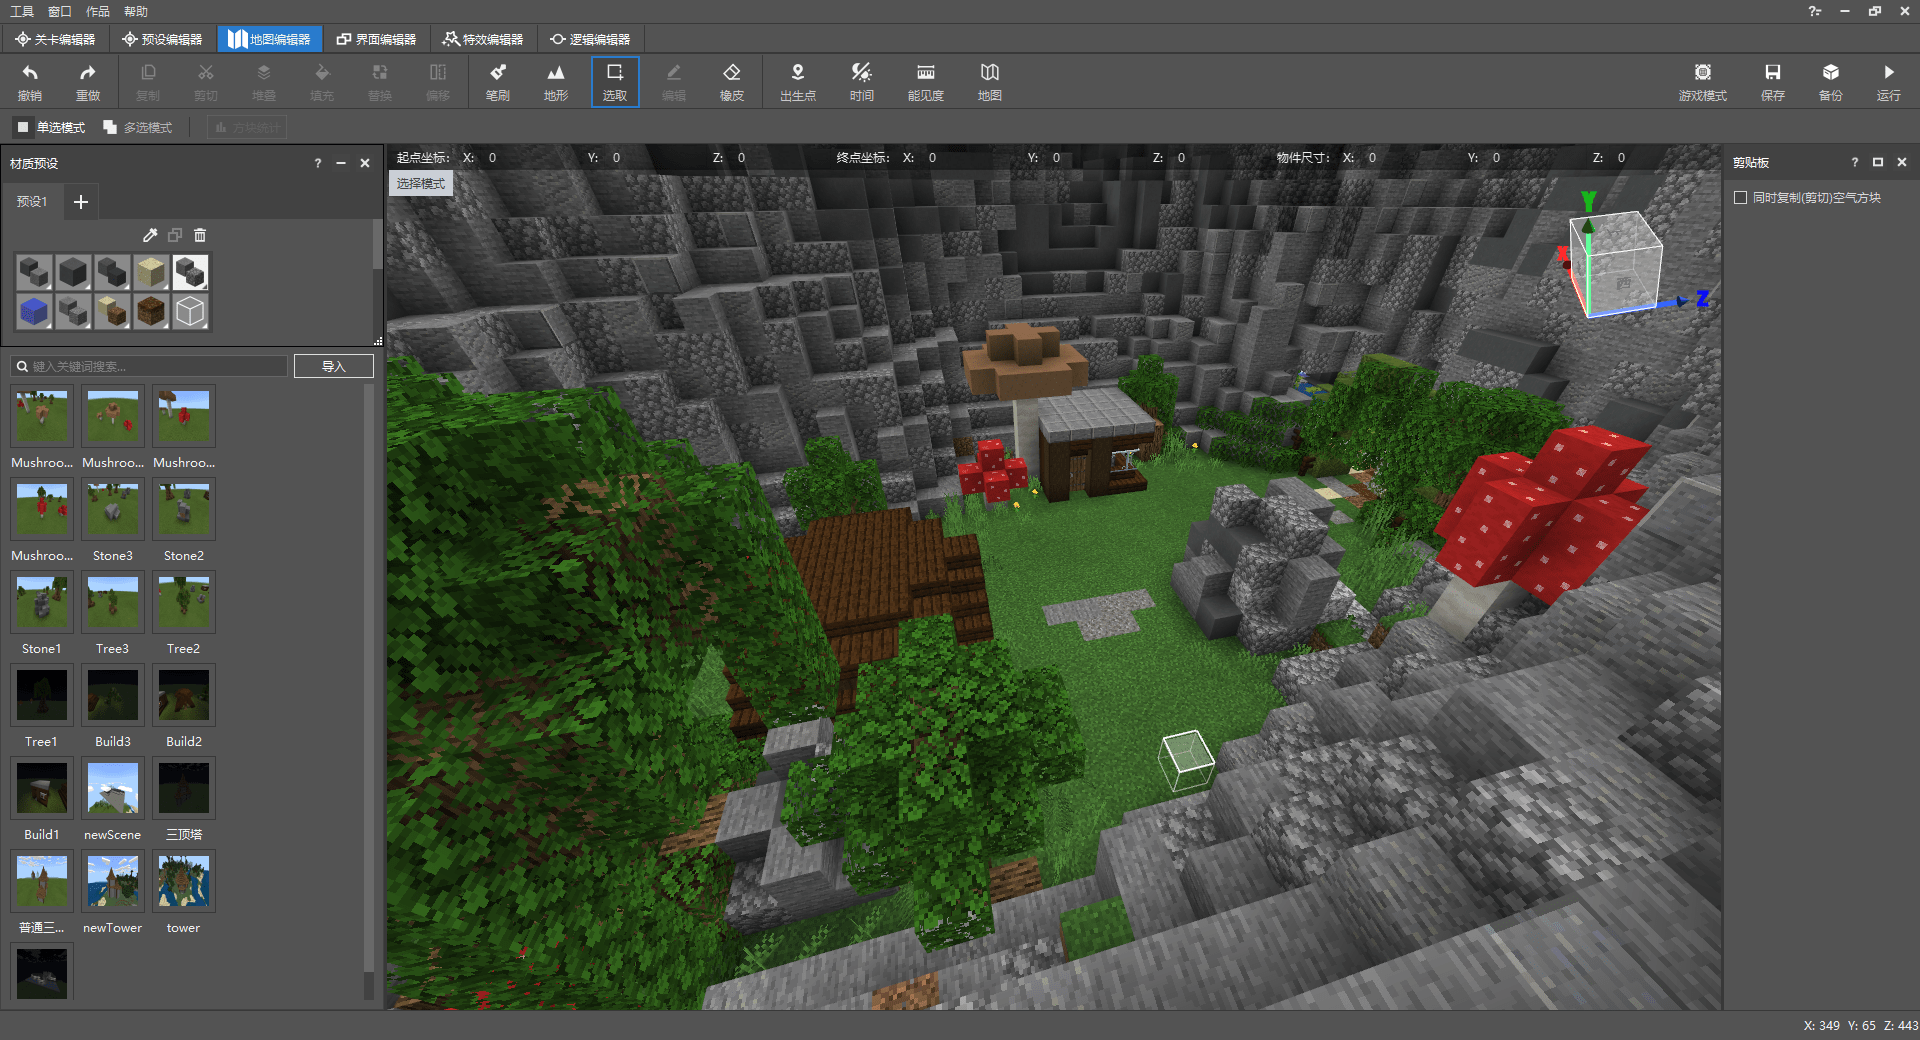The width and height of the screenshot is (1920, 1040).
Task: Click the 撤销 (Undo) toolbar icon
Action: point(30,82)
